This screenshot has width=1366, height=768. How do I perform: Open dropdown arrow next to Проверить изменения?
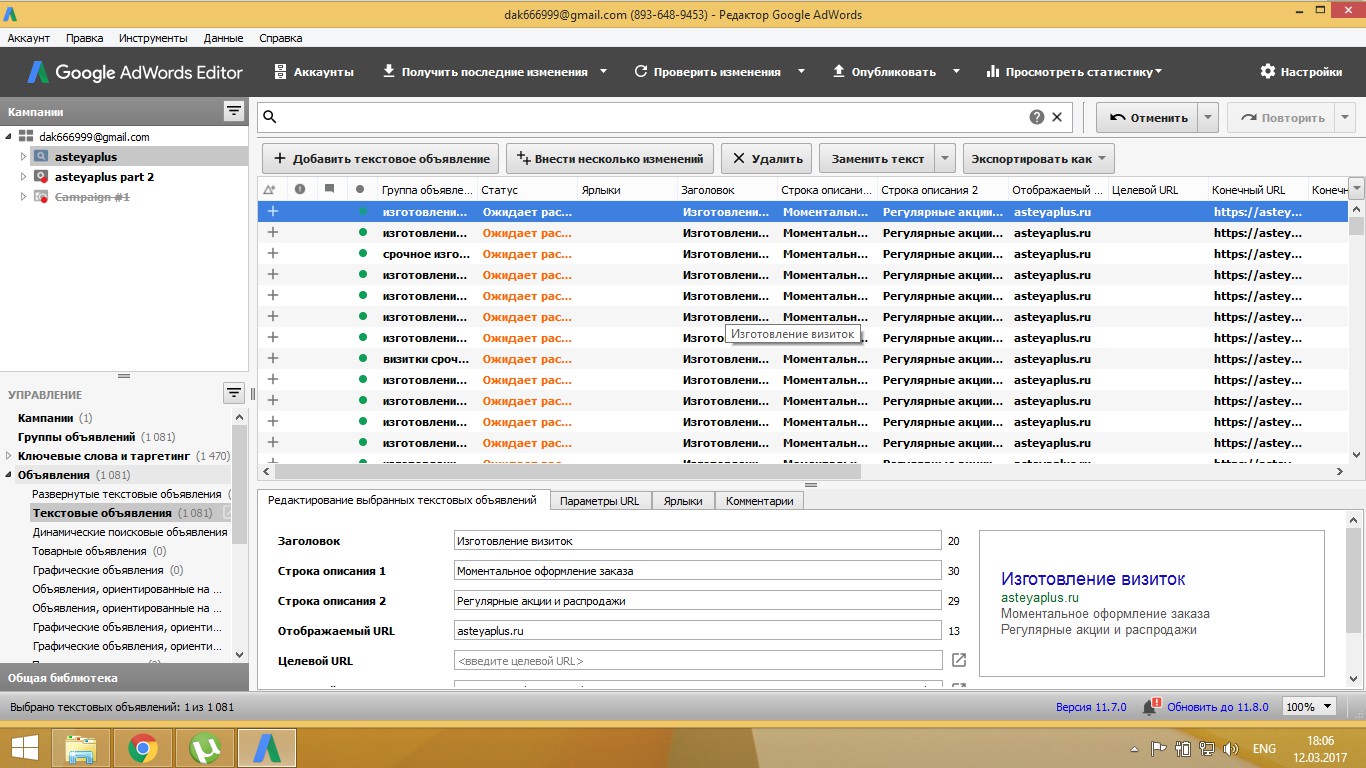(801, 72)
